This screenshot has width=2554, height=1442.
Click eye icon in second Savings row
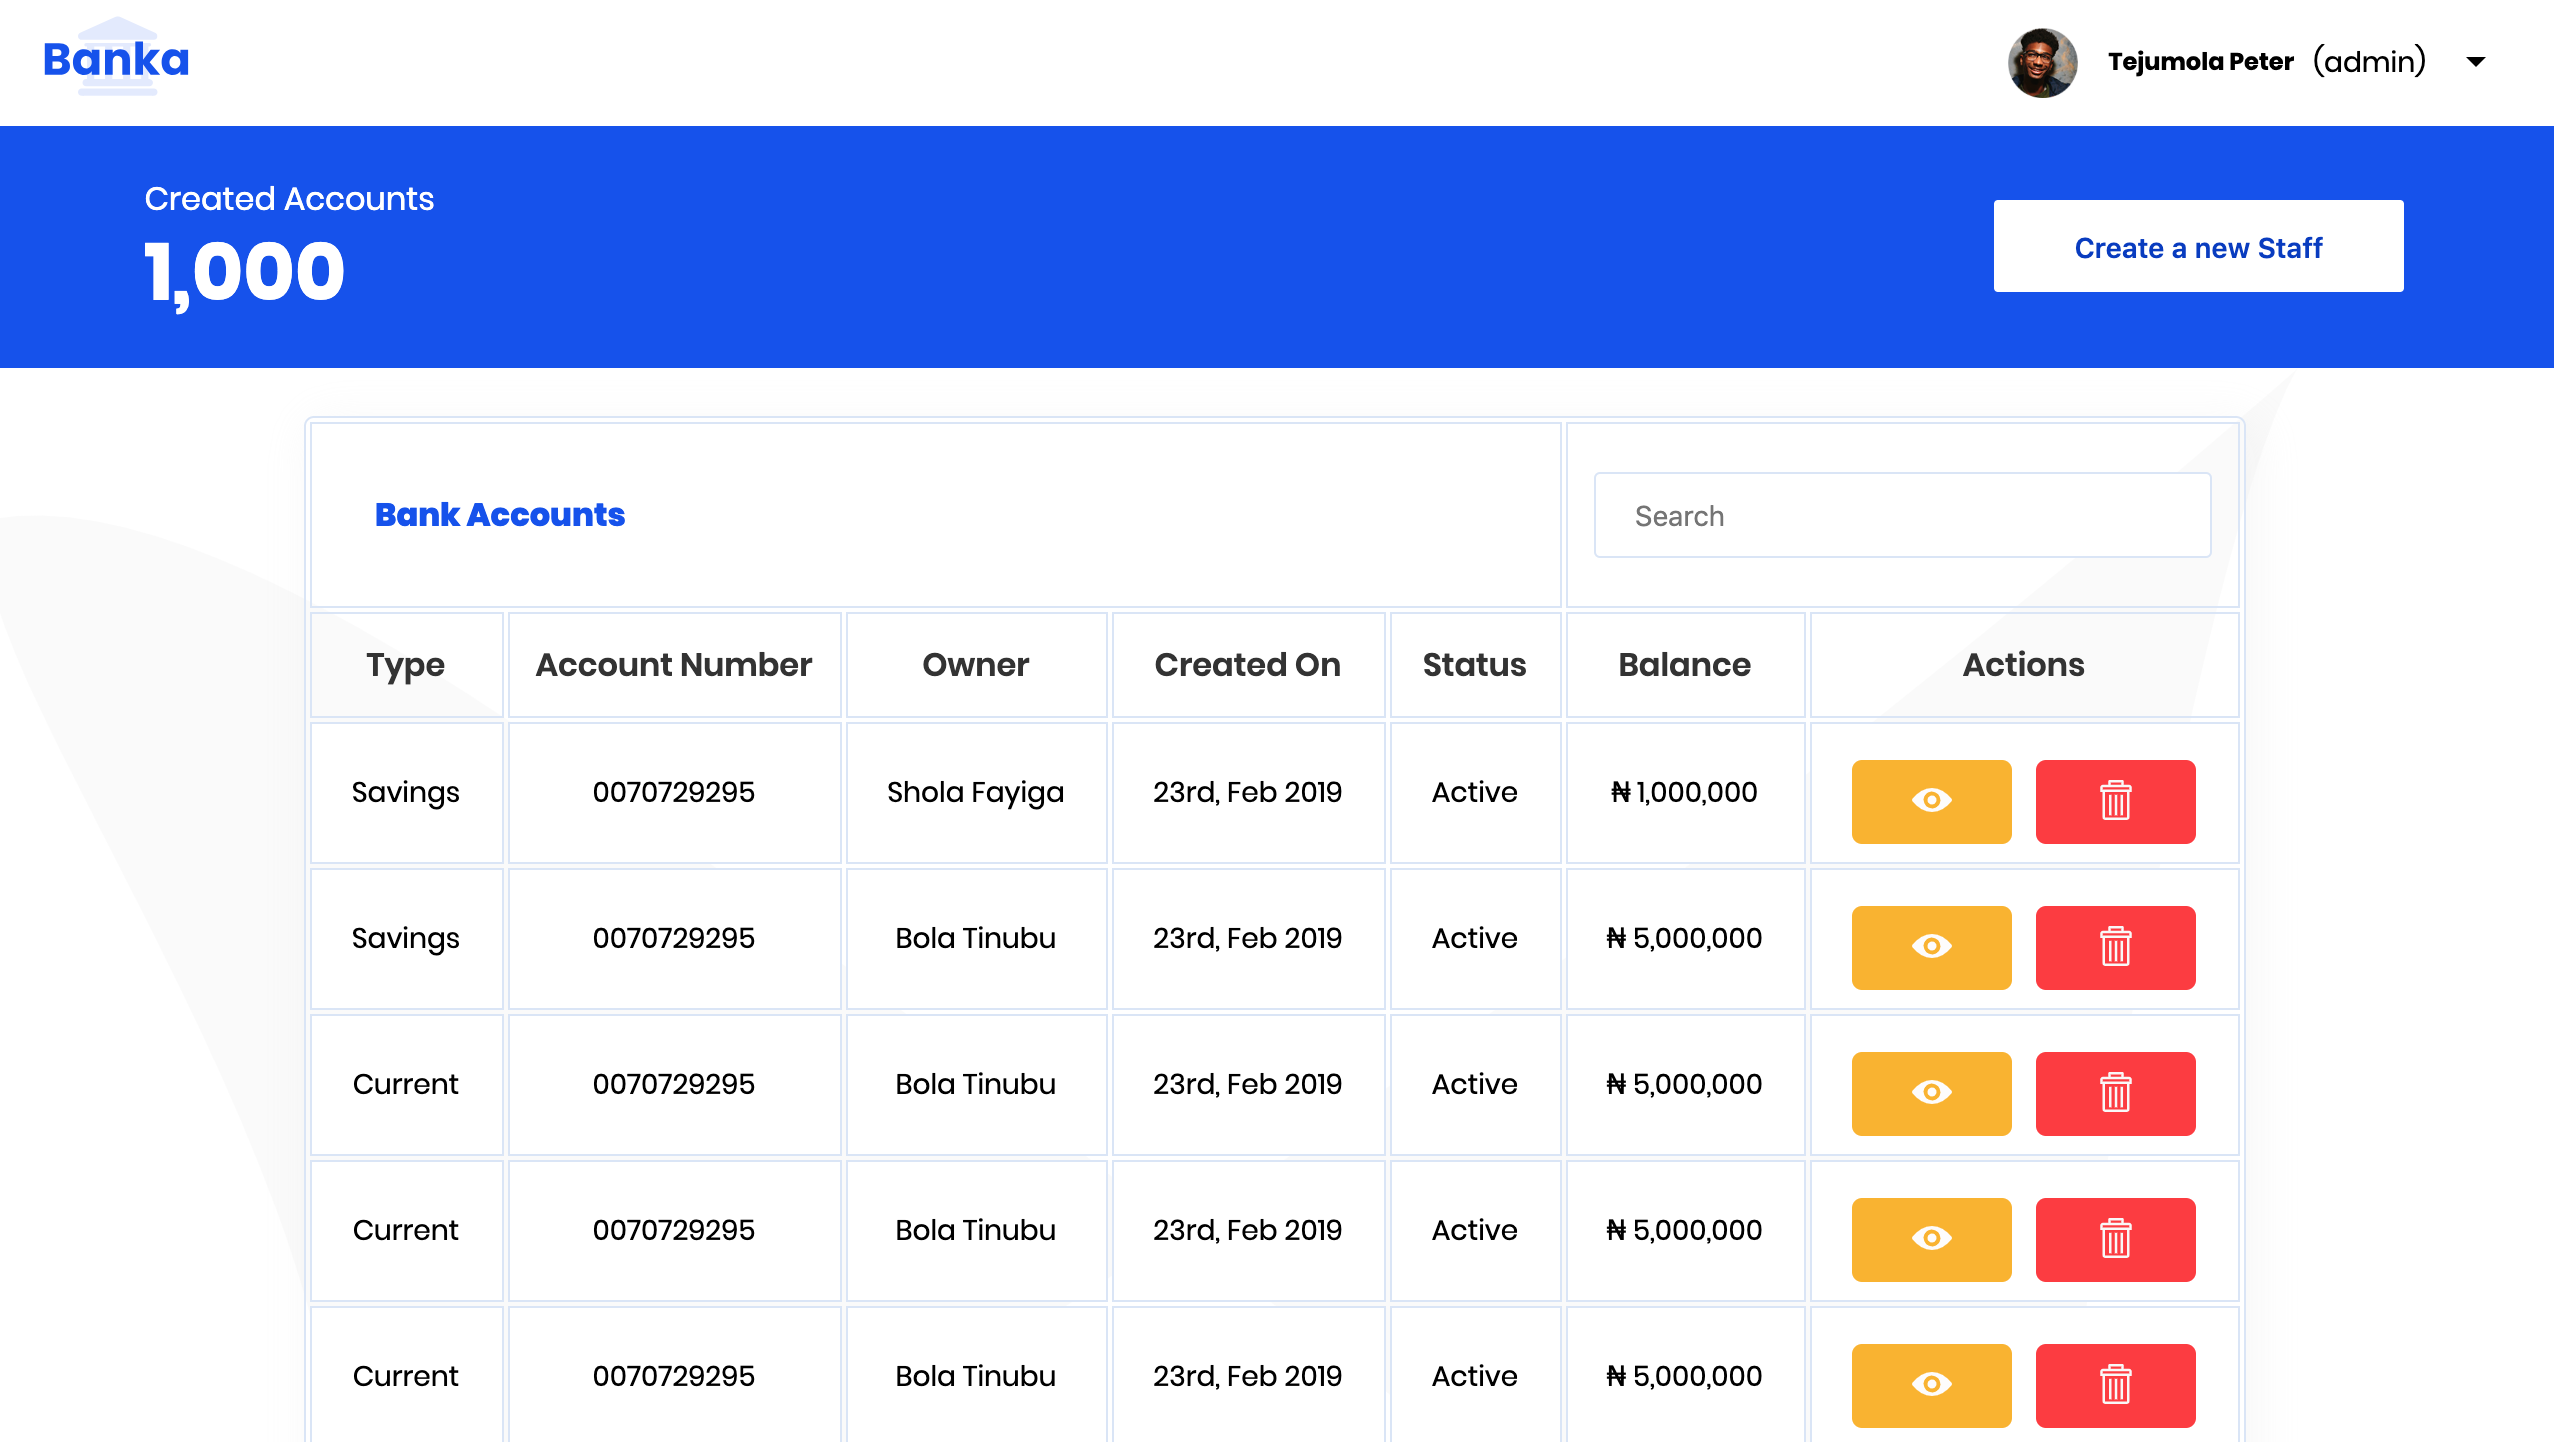coord(1931,947)
